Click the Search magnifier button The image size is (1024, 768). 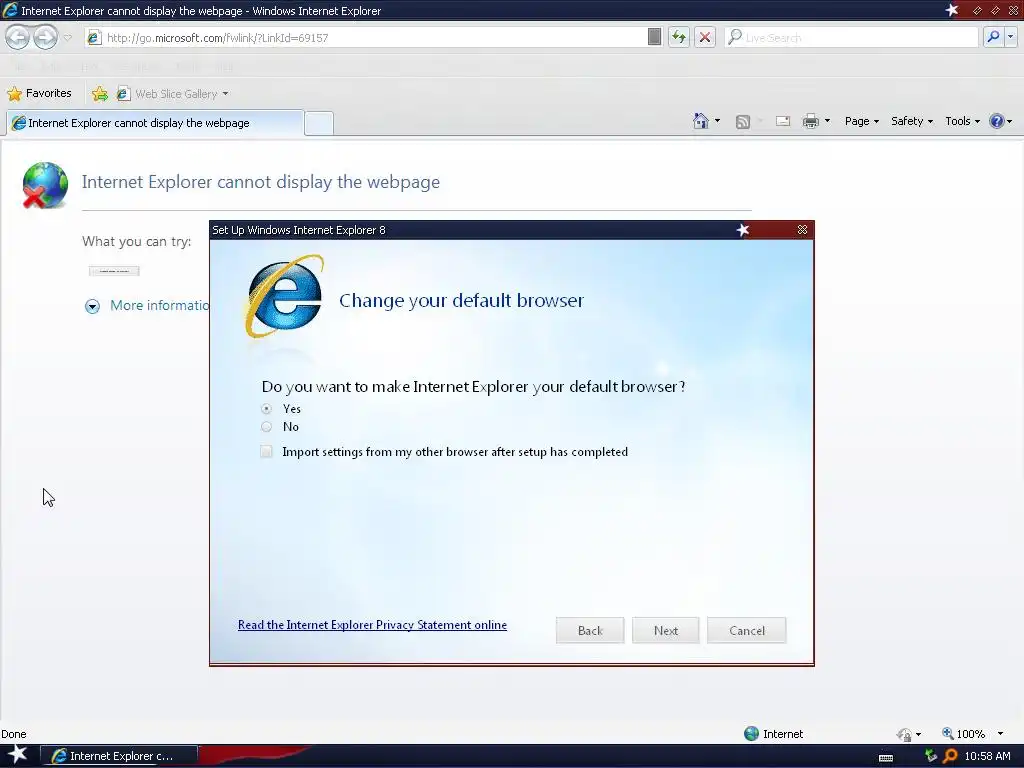(x=993, y=37)
